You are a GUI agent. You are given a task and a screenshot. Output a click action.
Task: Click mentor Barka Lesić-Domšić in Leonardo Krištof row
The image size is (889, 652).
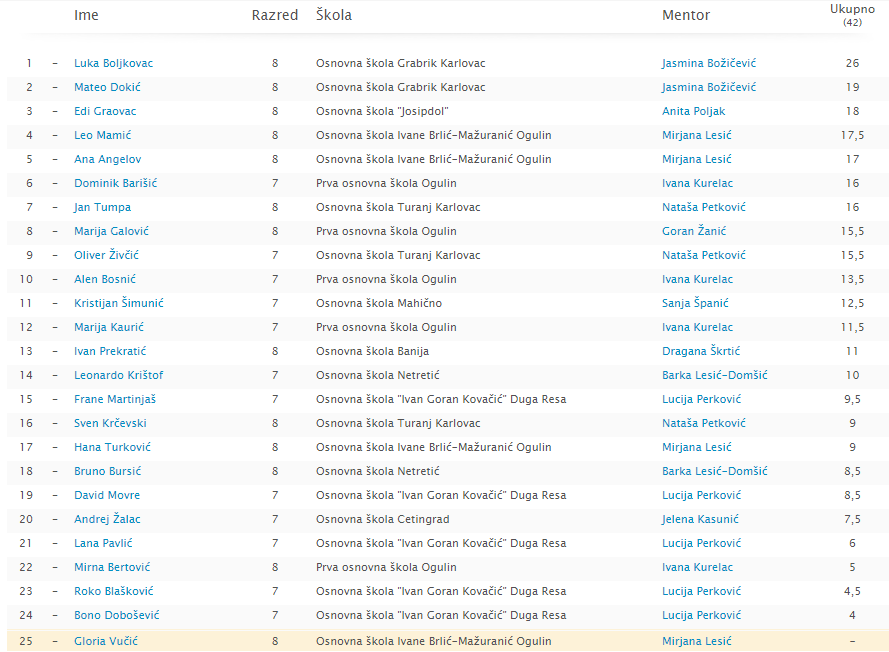(x=715, y=375)
